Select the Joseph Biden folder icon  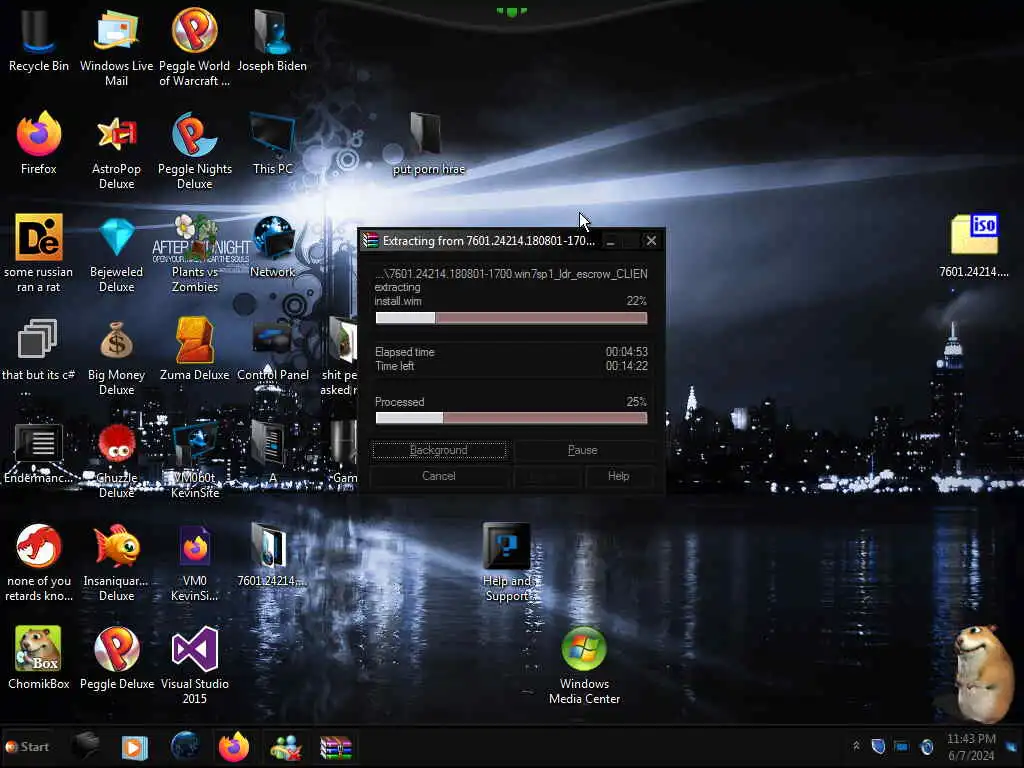point(272,40)
